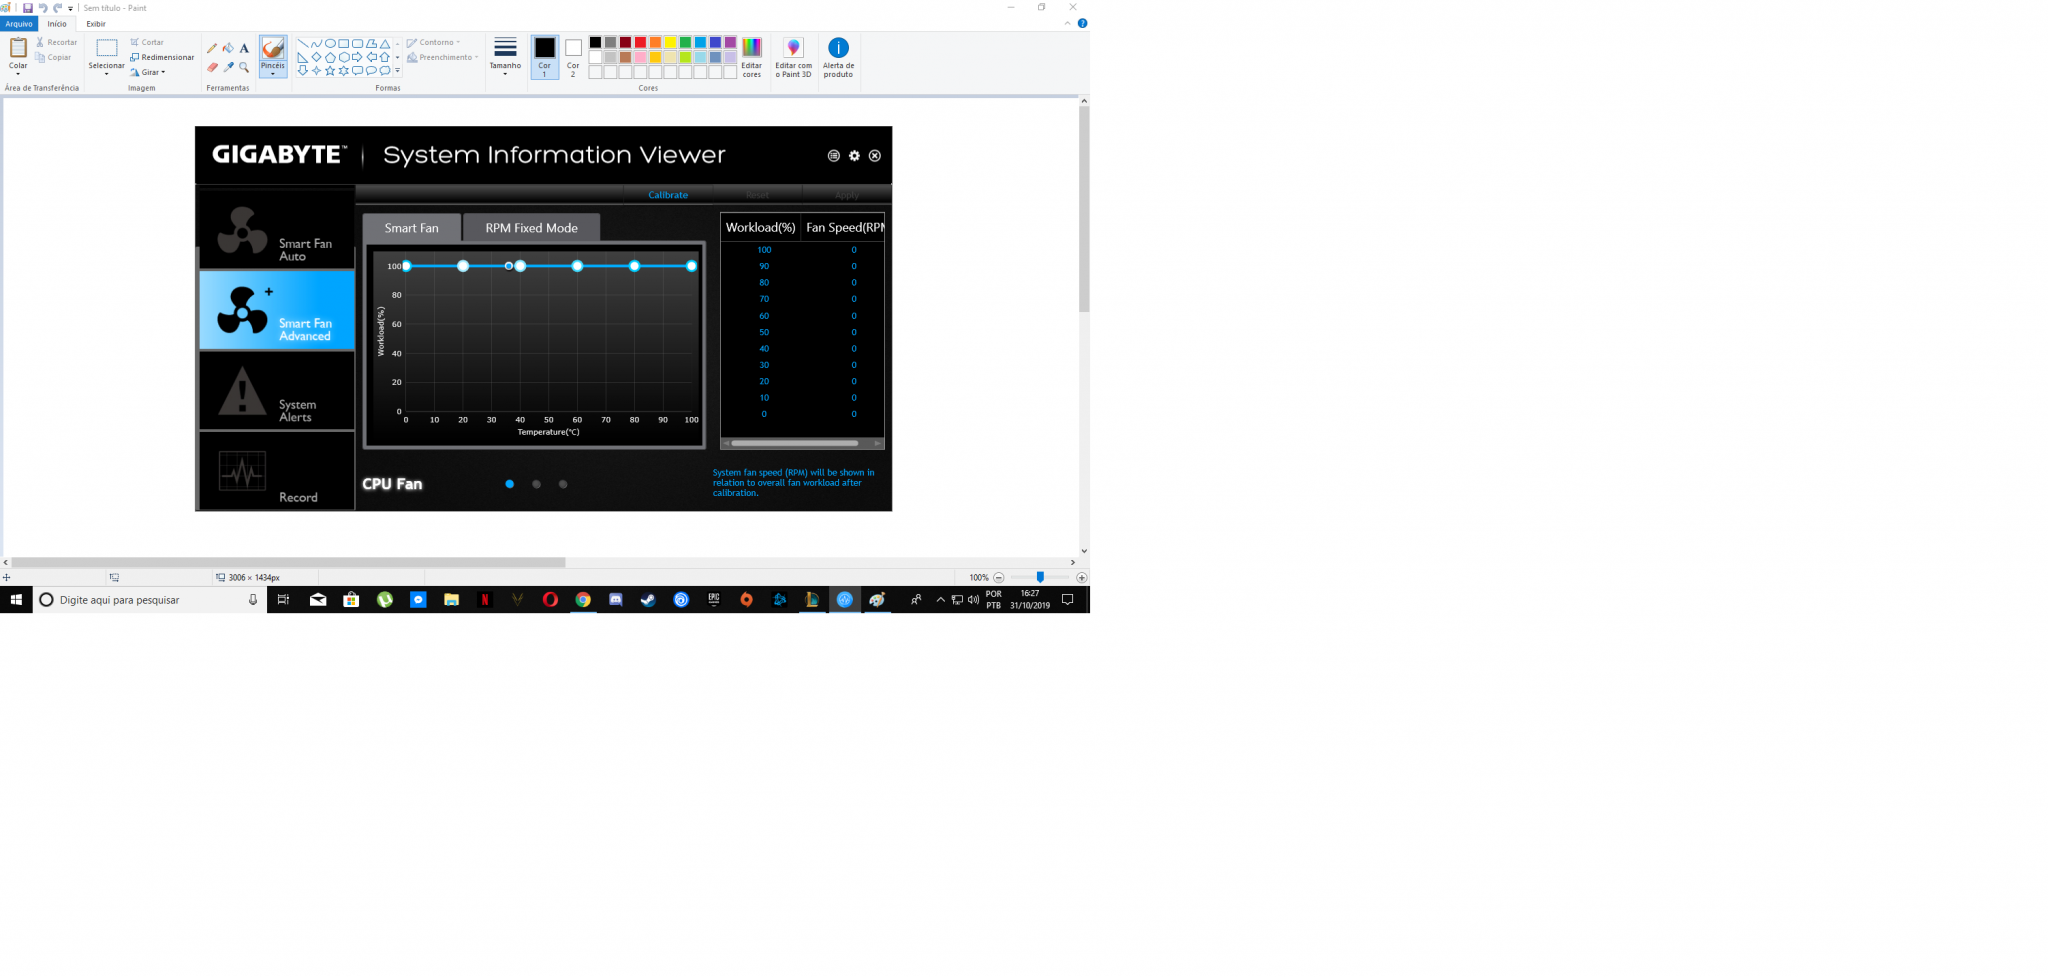Viewport: 2048px width, 977px height.
Task: Expand the Formas shapes gallery
Action: 397,71
